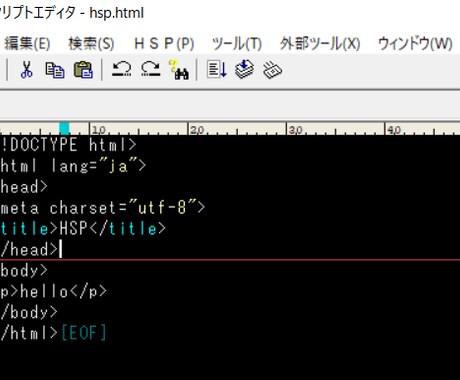460x380 pixels.
Task: Open the ウィンドウ(W) menu
Action: point(415,44)
